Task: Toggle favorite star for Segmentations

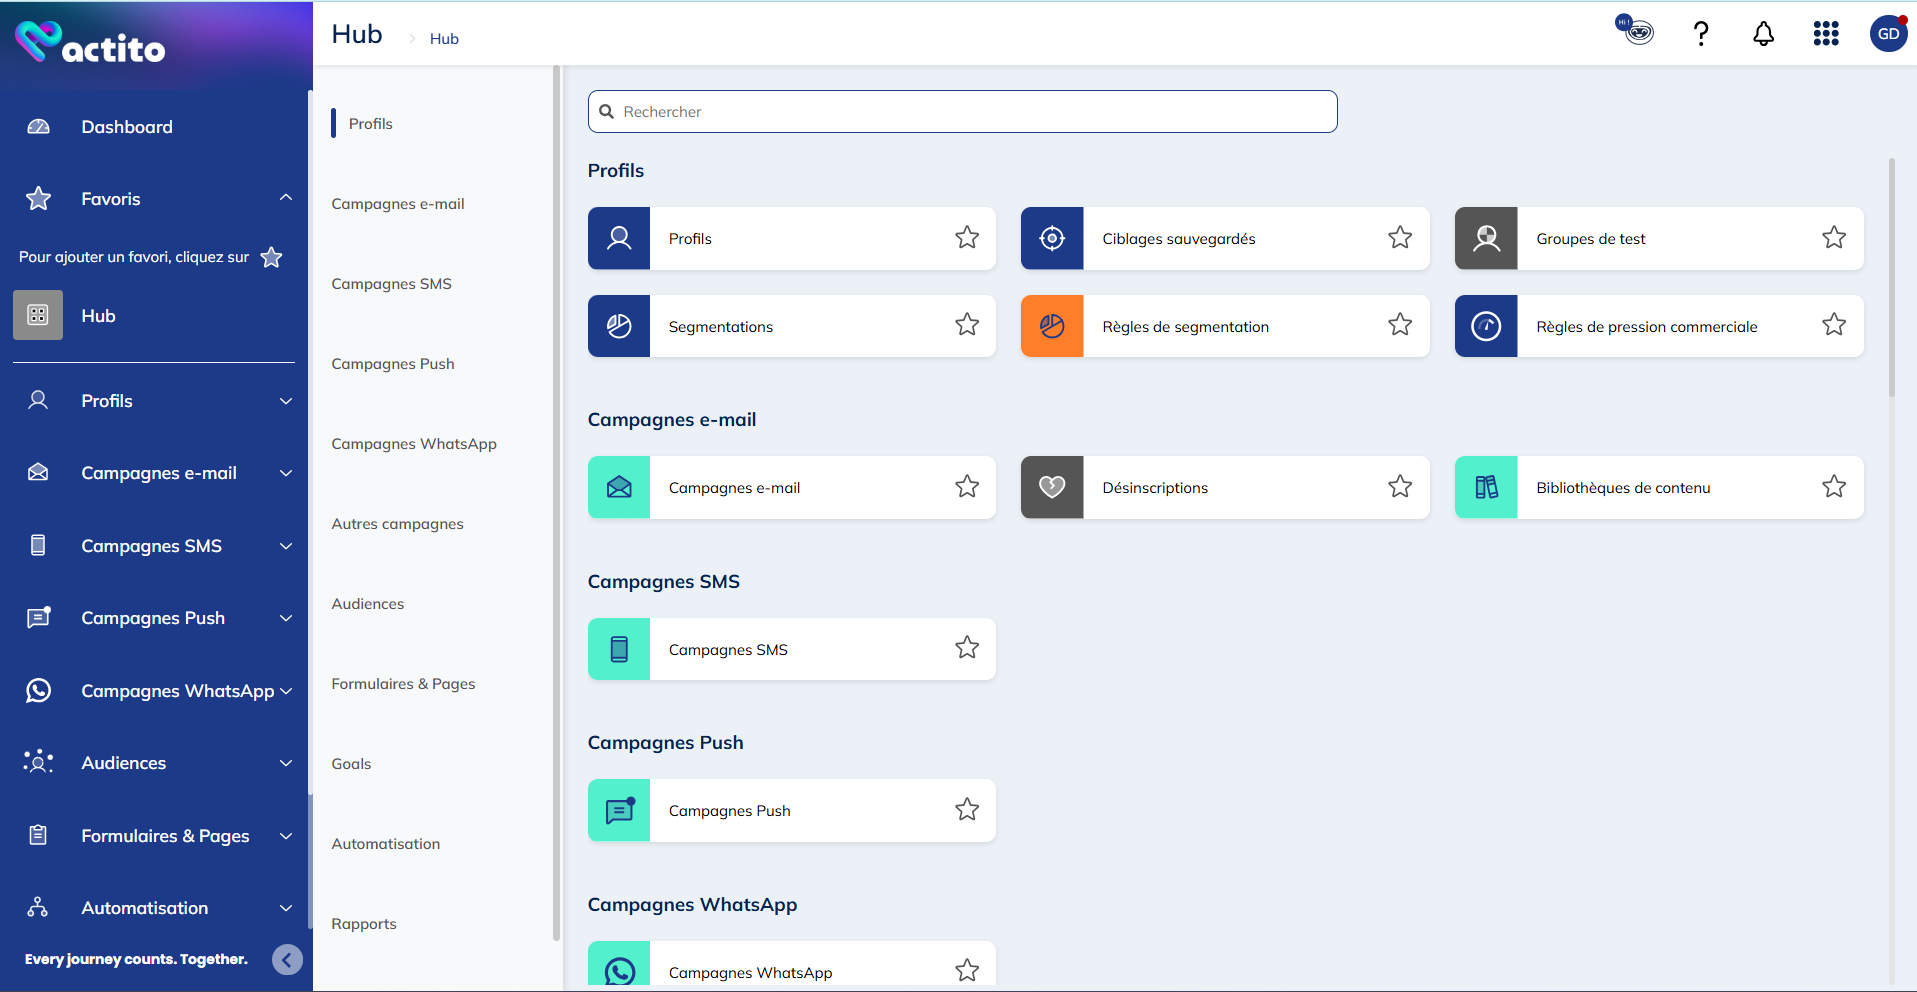Action: 966,325
